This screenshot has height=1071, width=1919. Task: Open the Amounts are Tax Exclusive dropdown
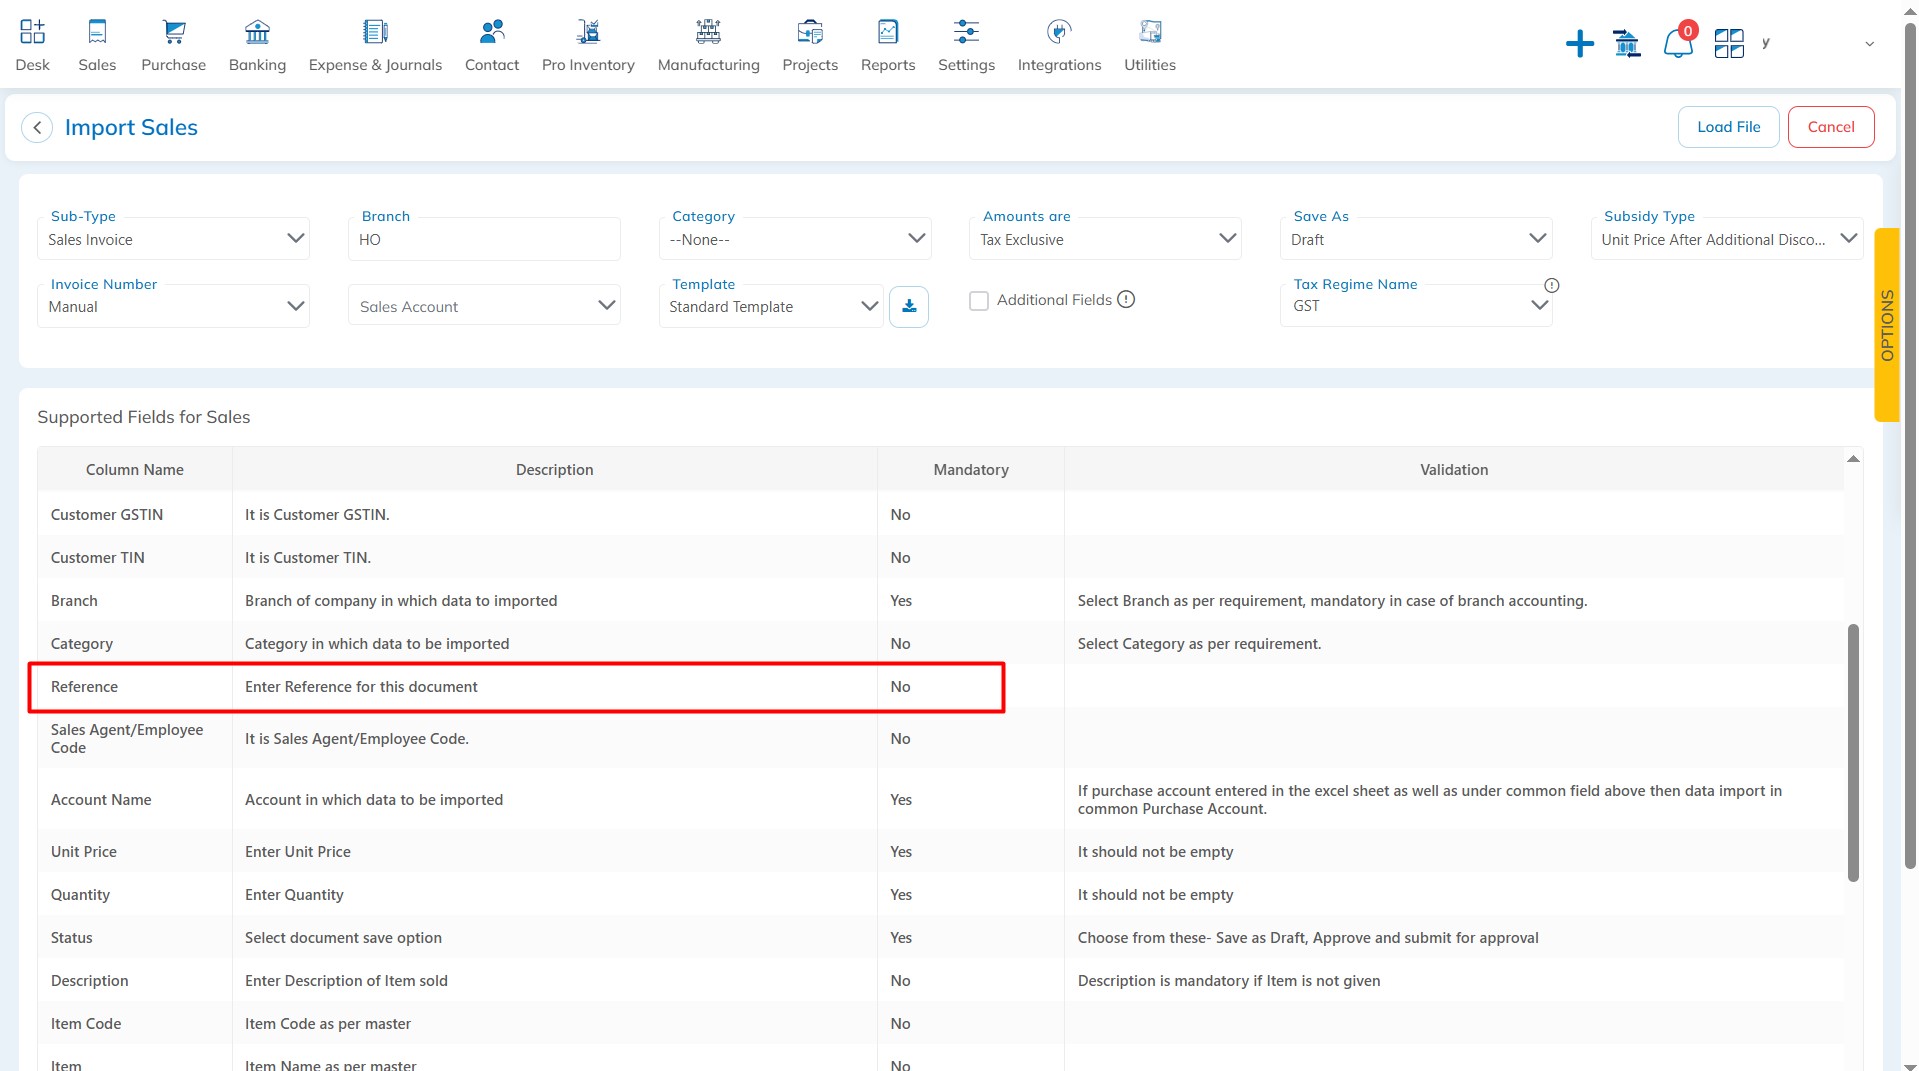pyautogui.click(x=1105, y=239)
